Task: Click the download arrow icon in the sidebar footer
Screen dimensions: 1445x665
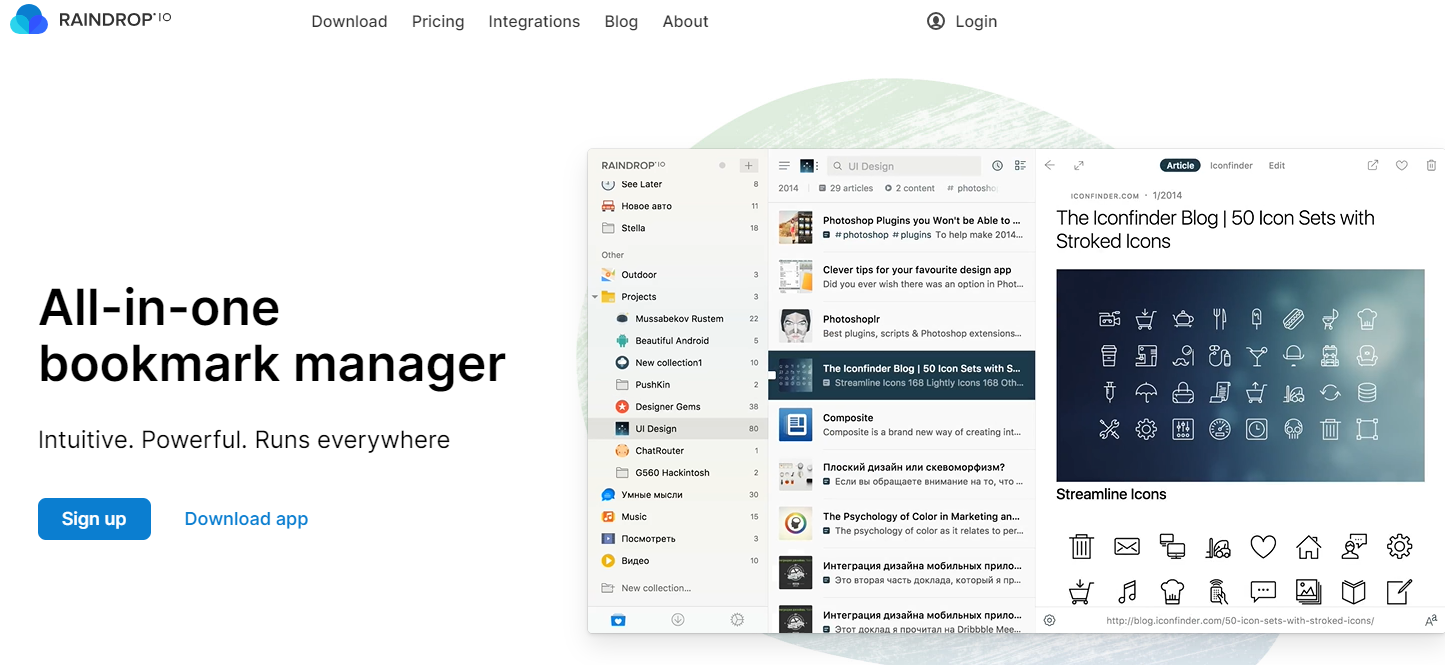Action: coord(677,620)
